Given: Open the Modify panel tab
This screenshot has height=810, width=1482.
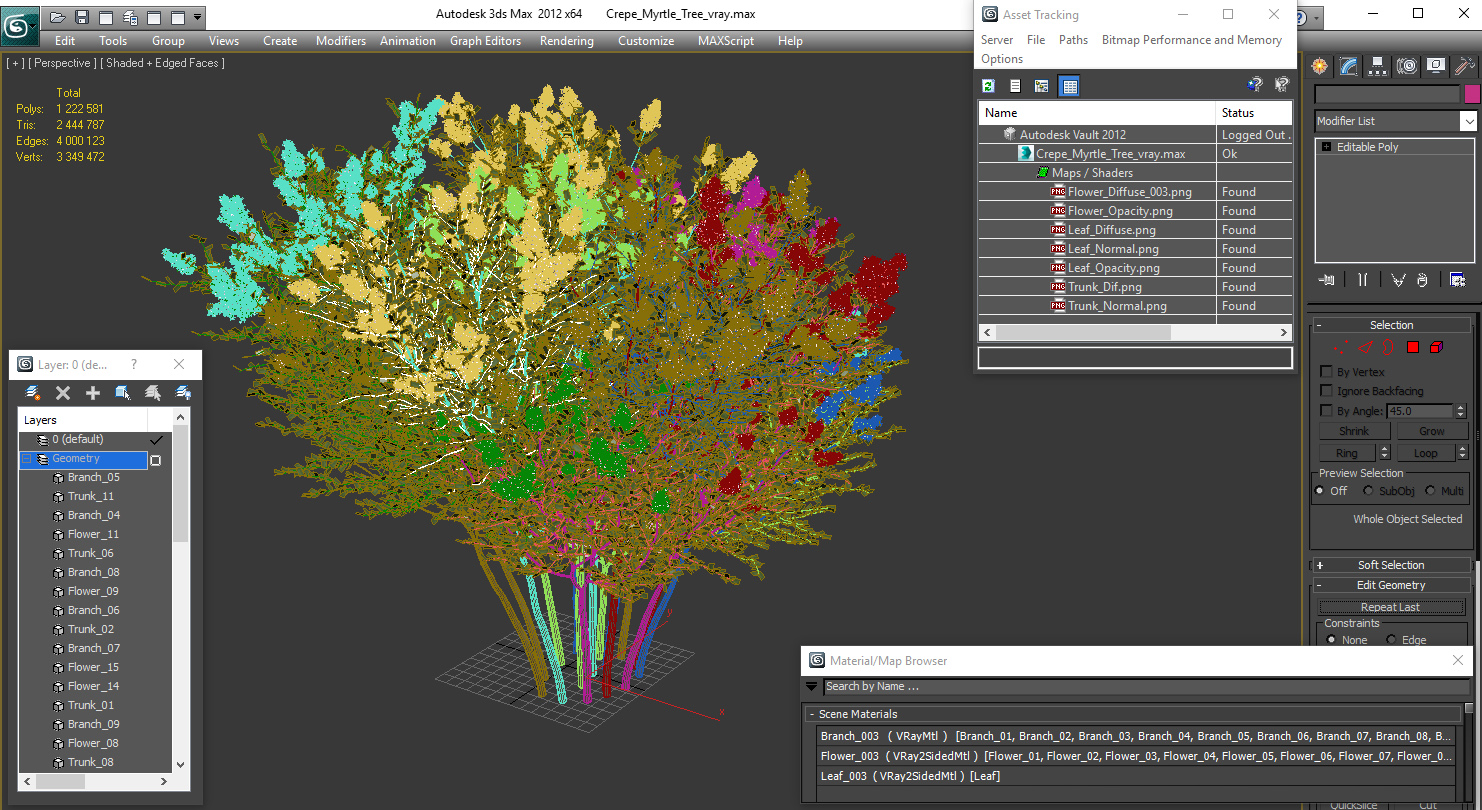Looking at the screenshot, I should pos(1349,66).
